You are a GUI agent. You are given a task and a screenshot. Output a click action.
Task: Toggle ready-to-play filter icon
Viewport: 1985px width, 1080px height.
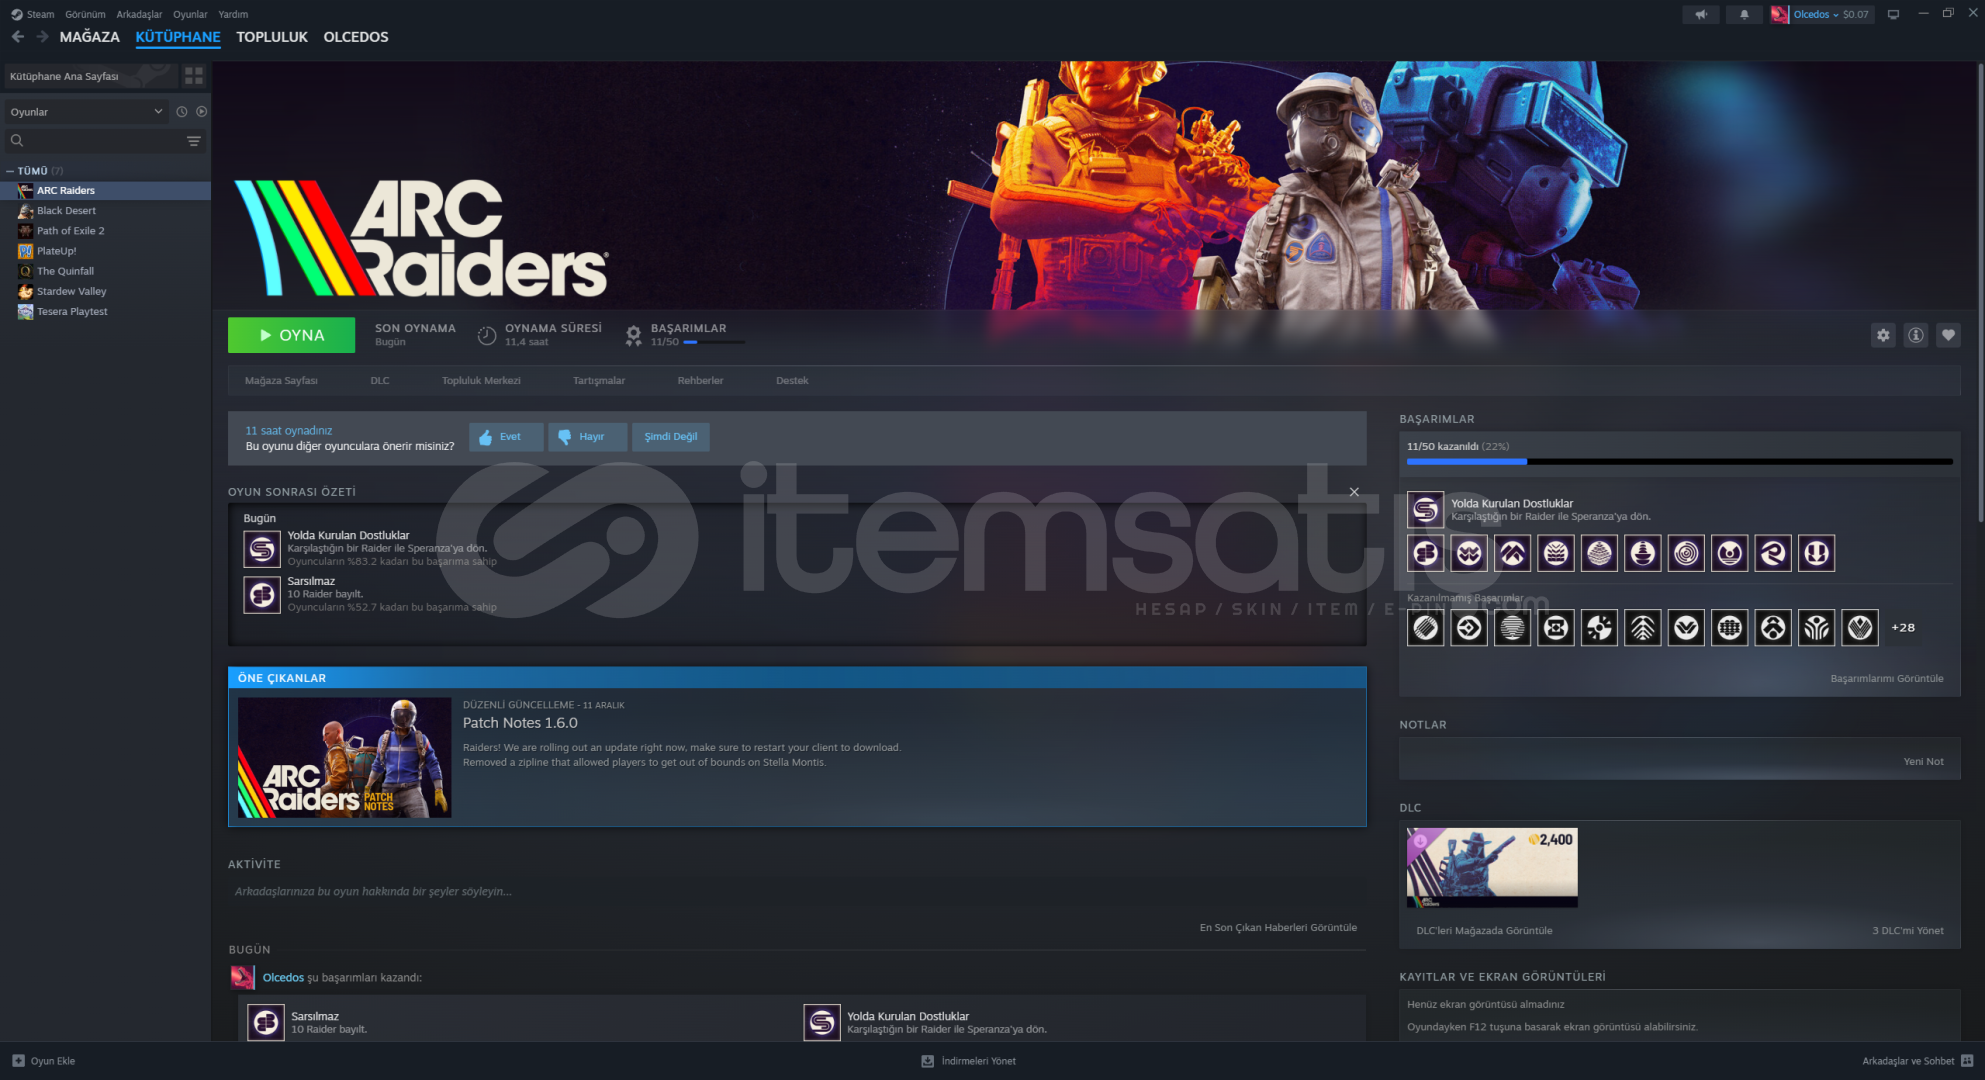(x=202, y=112)
